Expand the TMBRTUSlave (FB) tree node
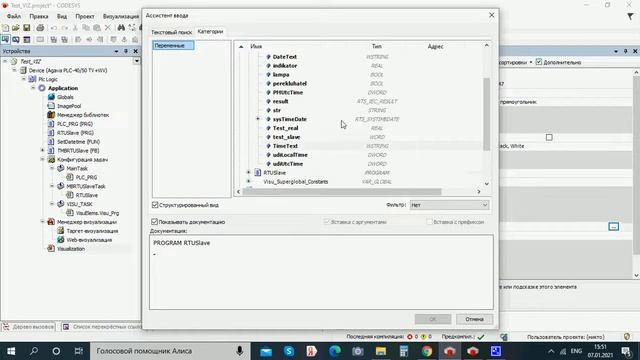The image size is (640, 360). coord(42,150)
